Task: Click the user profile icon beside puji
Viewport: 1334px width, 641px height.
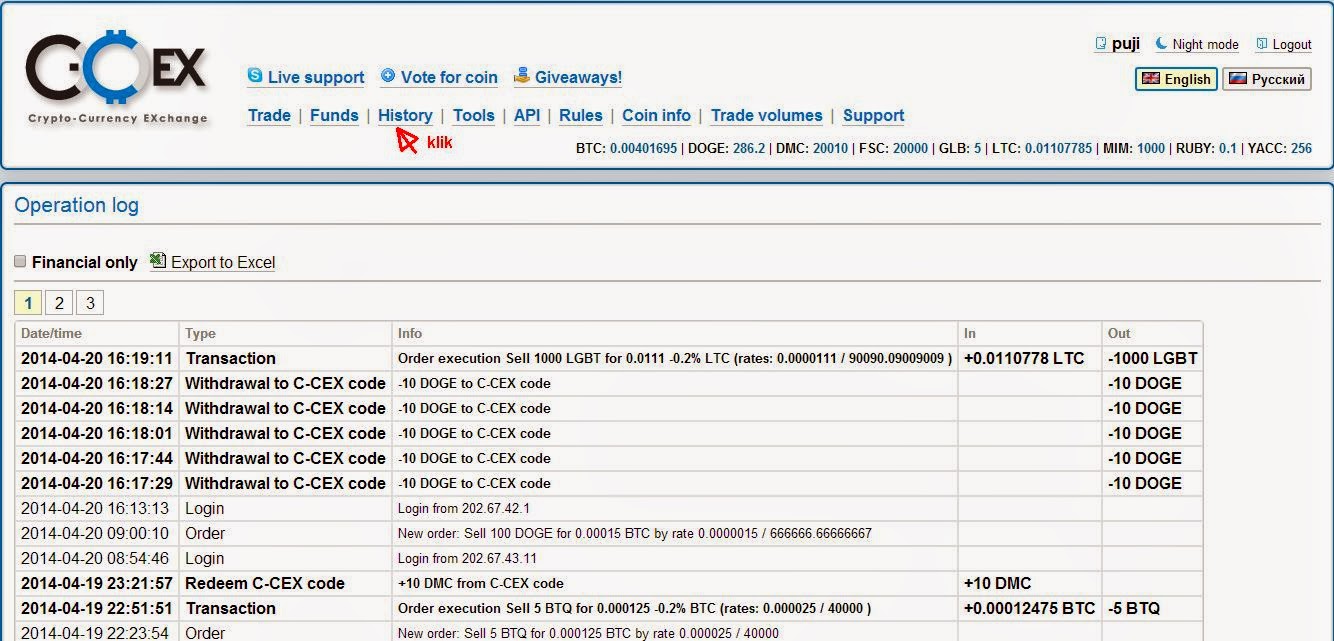Action: [1101, 44]
